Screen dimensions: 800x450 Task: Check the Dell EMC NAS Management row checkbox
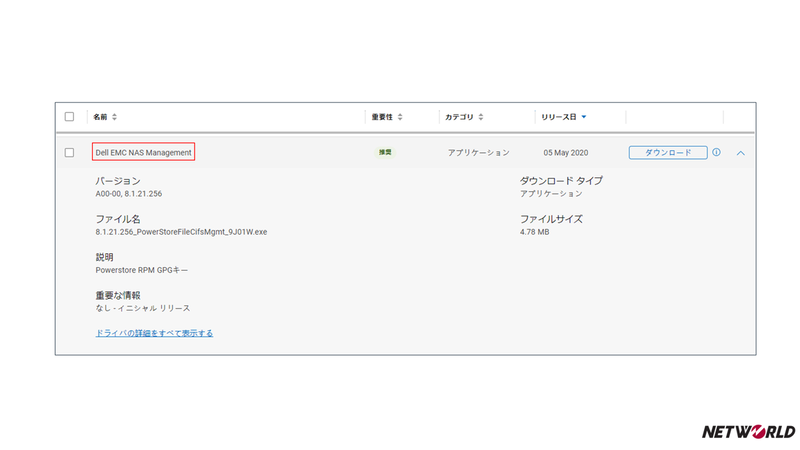(69, 153)
